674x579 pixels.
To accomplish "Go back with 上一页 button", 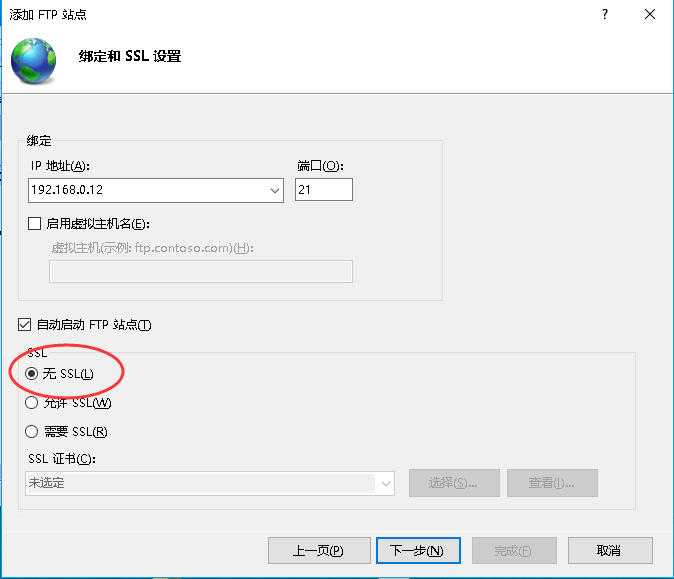I will (x=319, y=550).
